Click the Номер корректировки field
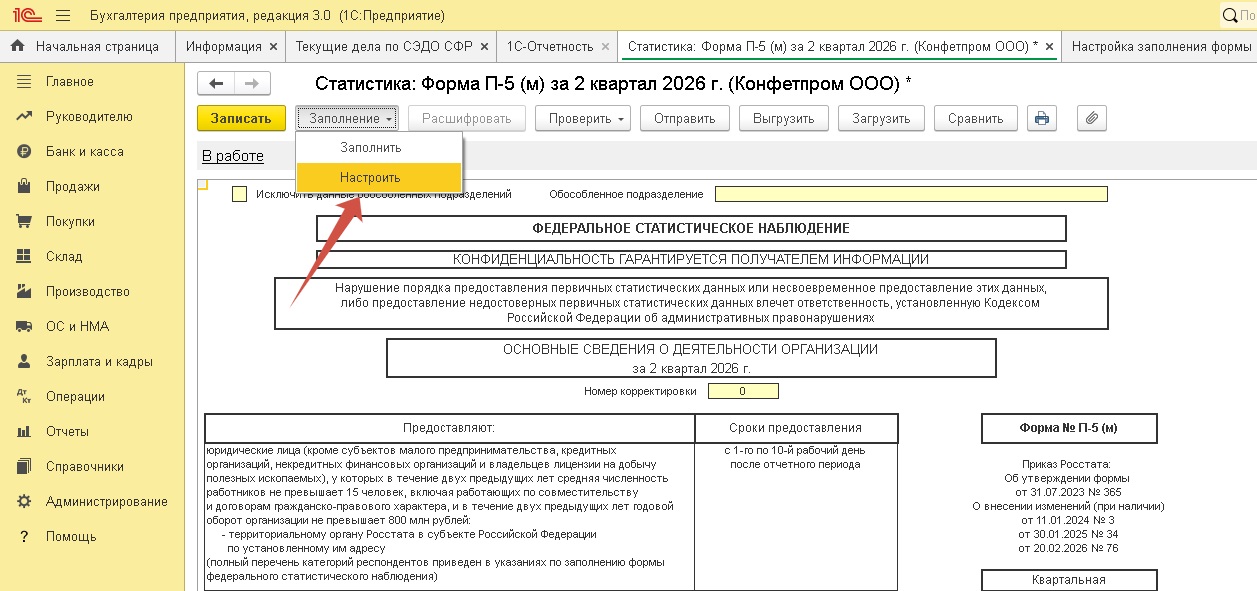This screenshot has width=1257, height=591. tap(743, 391)
